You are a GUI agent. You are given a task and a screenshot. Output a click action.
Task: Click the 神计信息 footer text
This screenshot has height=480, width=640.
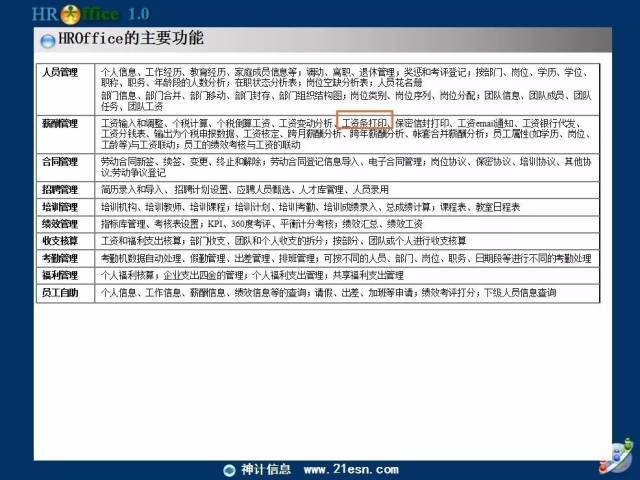point(266,469)
